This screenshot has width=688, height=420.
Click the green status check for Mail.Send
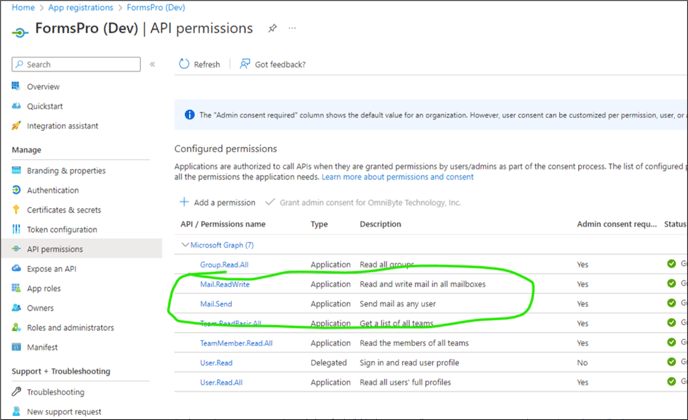671,303
